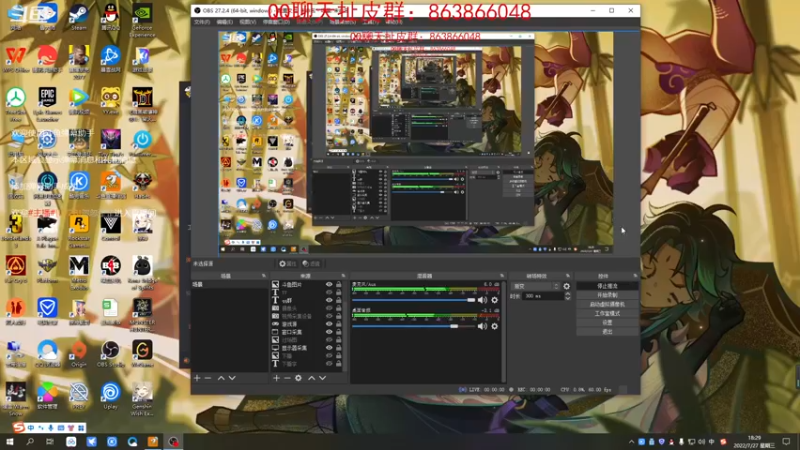Open taskbar search
This screenshot has height=450, width=800.
[x=30, y=441]
